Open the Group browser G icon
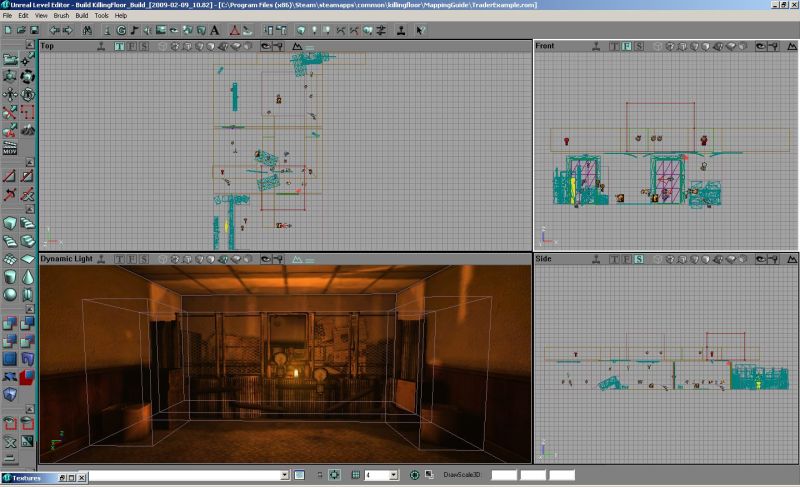Viewport: 800px width, 487px height. point(121,31)
